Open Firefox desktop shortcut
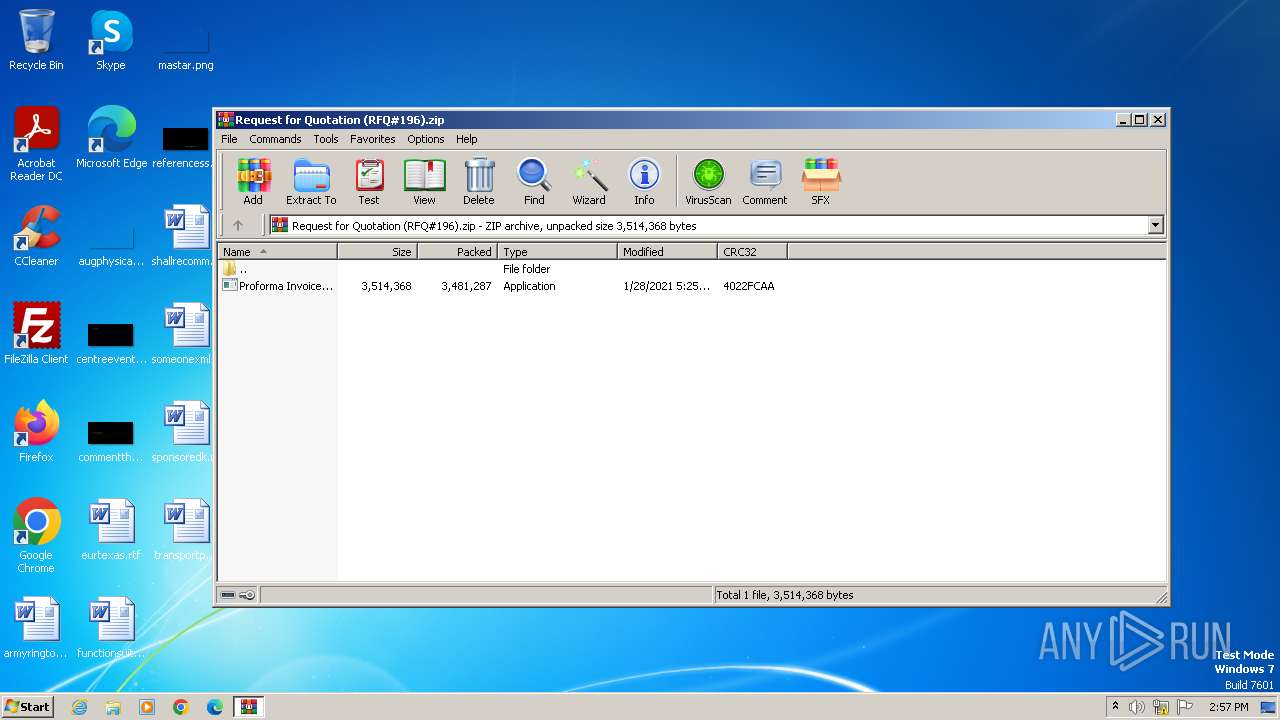Viewport: 1280px width, 720px height. [36, 432]
